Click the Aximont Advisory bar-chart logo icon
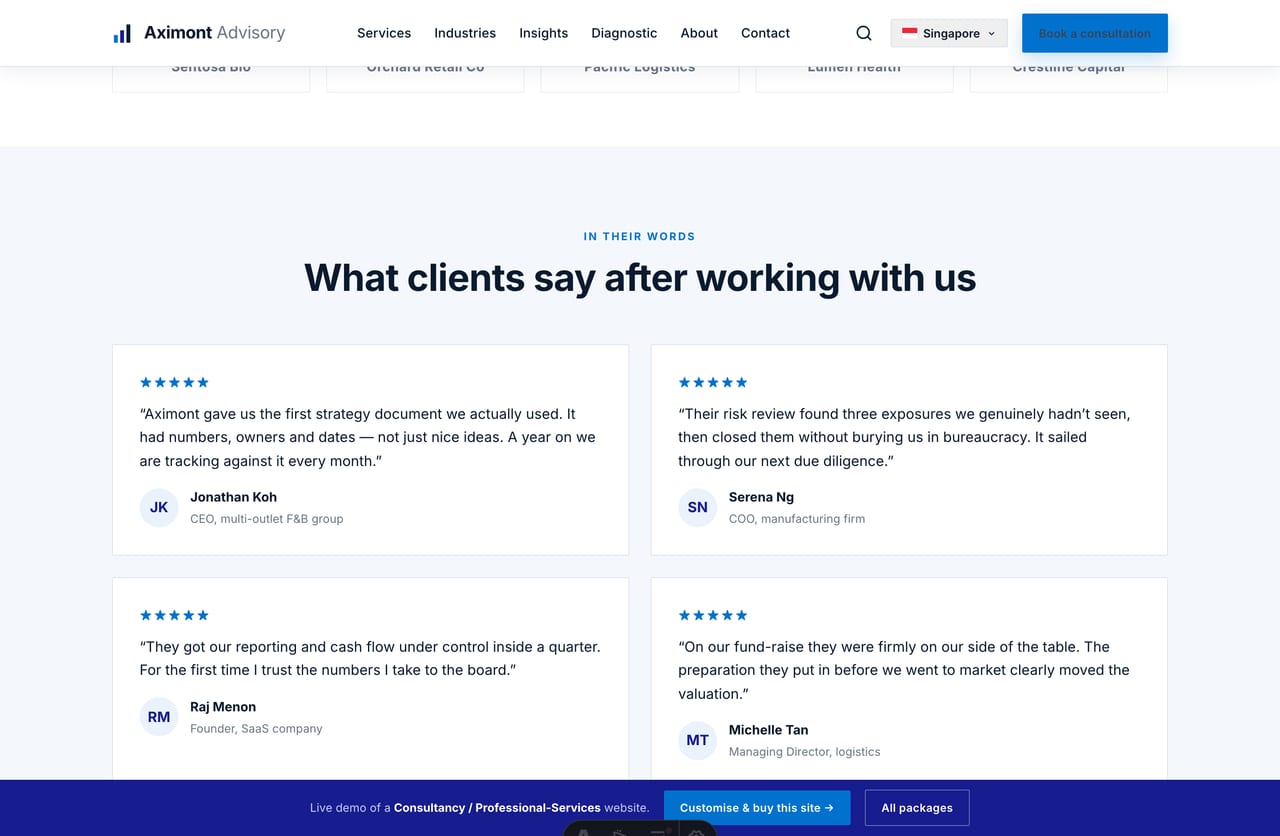Screen dimensions: 1280x836 point(122,34)
